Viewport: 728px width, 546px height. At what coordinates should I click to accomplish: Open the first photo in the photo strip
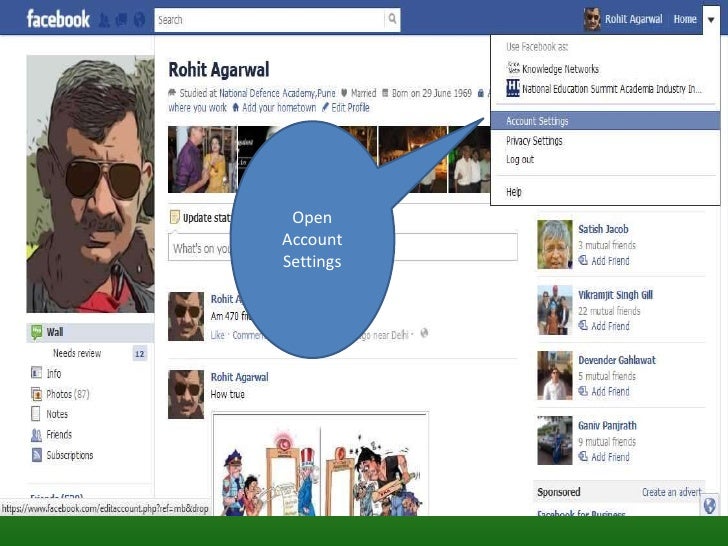point(202,159)
